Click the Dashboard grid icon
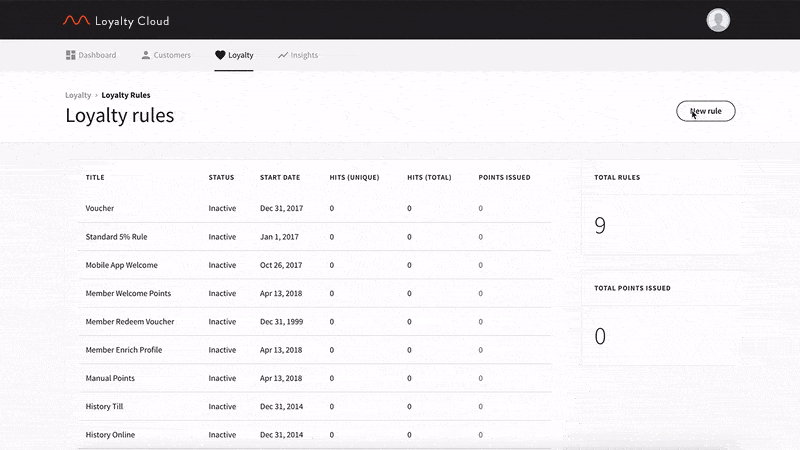The image size is (800, 450). [70, 55]
